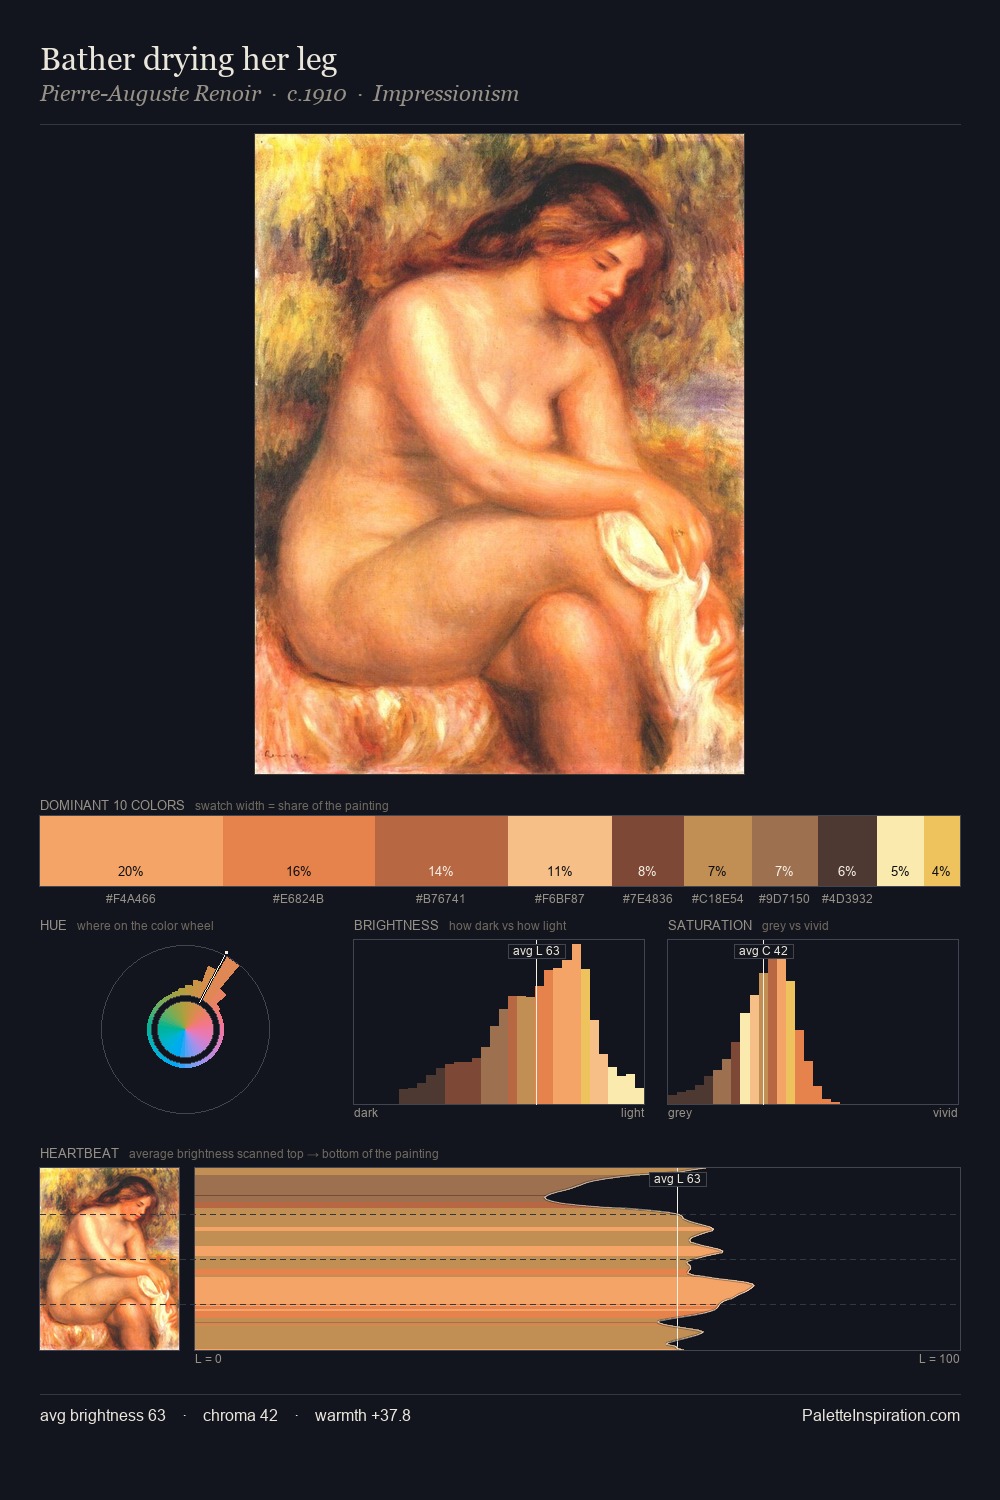Click the date 'c.1910' in the subtitle

coord(316,94)
